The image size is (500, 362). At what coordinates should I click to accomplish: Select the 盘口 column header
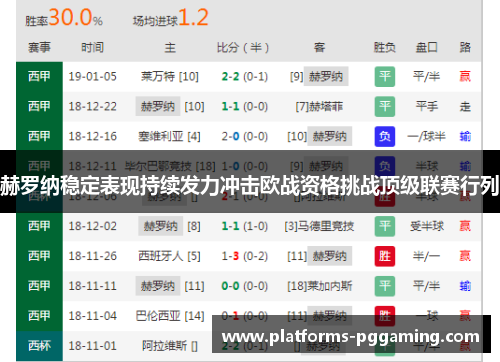(427, 47)
